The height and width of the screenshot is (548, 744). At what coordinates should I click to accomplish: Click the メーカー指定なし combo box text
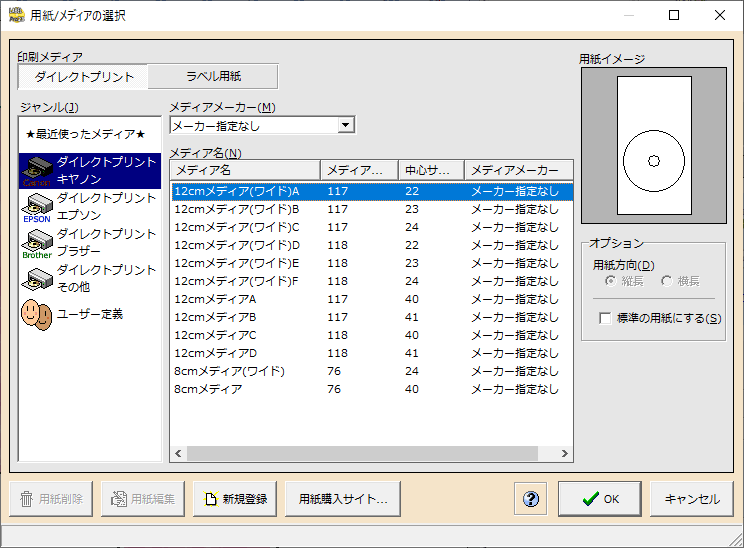coord(216,126)
